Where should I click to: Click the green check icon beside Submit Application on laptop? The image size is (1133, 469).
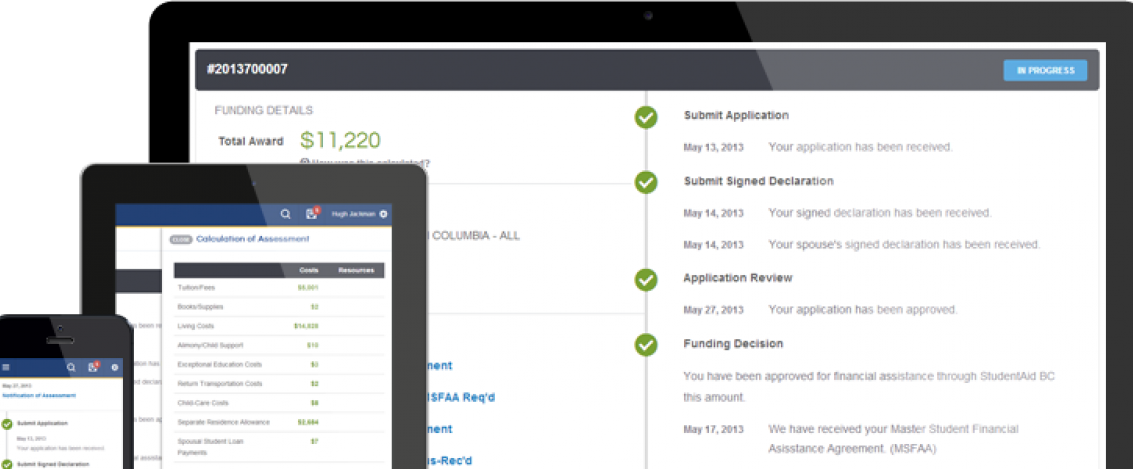pyautogui.click(x=646, y=117)
